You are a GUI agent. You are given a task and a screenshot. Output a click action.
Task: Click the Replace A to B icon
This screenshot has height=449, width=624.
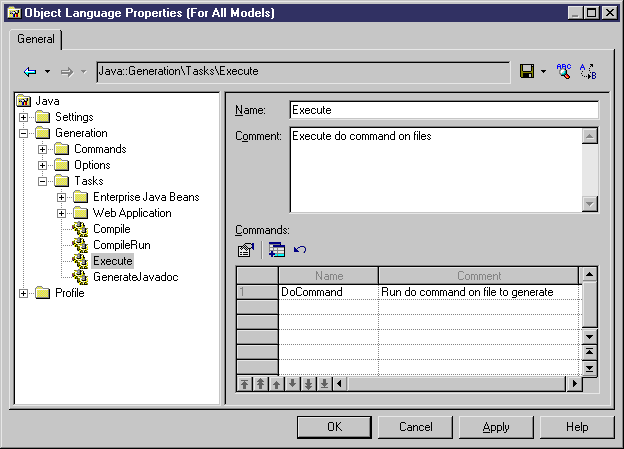tap(588, 71)
